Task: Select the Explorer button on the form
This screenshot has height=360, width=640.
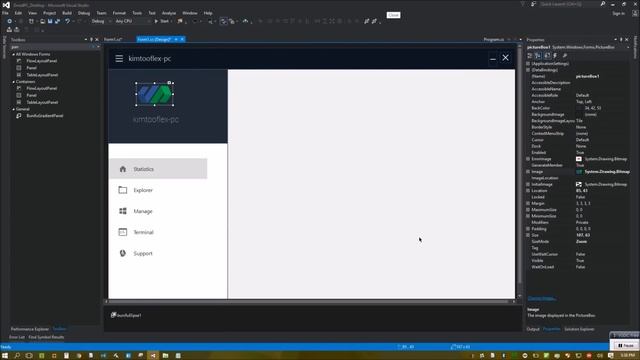Action: point(158,190)
